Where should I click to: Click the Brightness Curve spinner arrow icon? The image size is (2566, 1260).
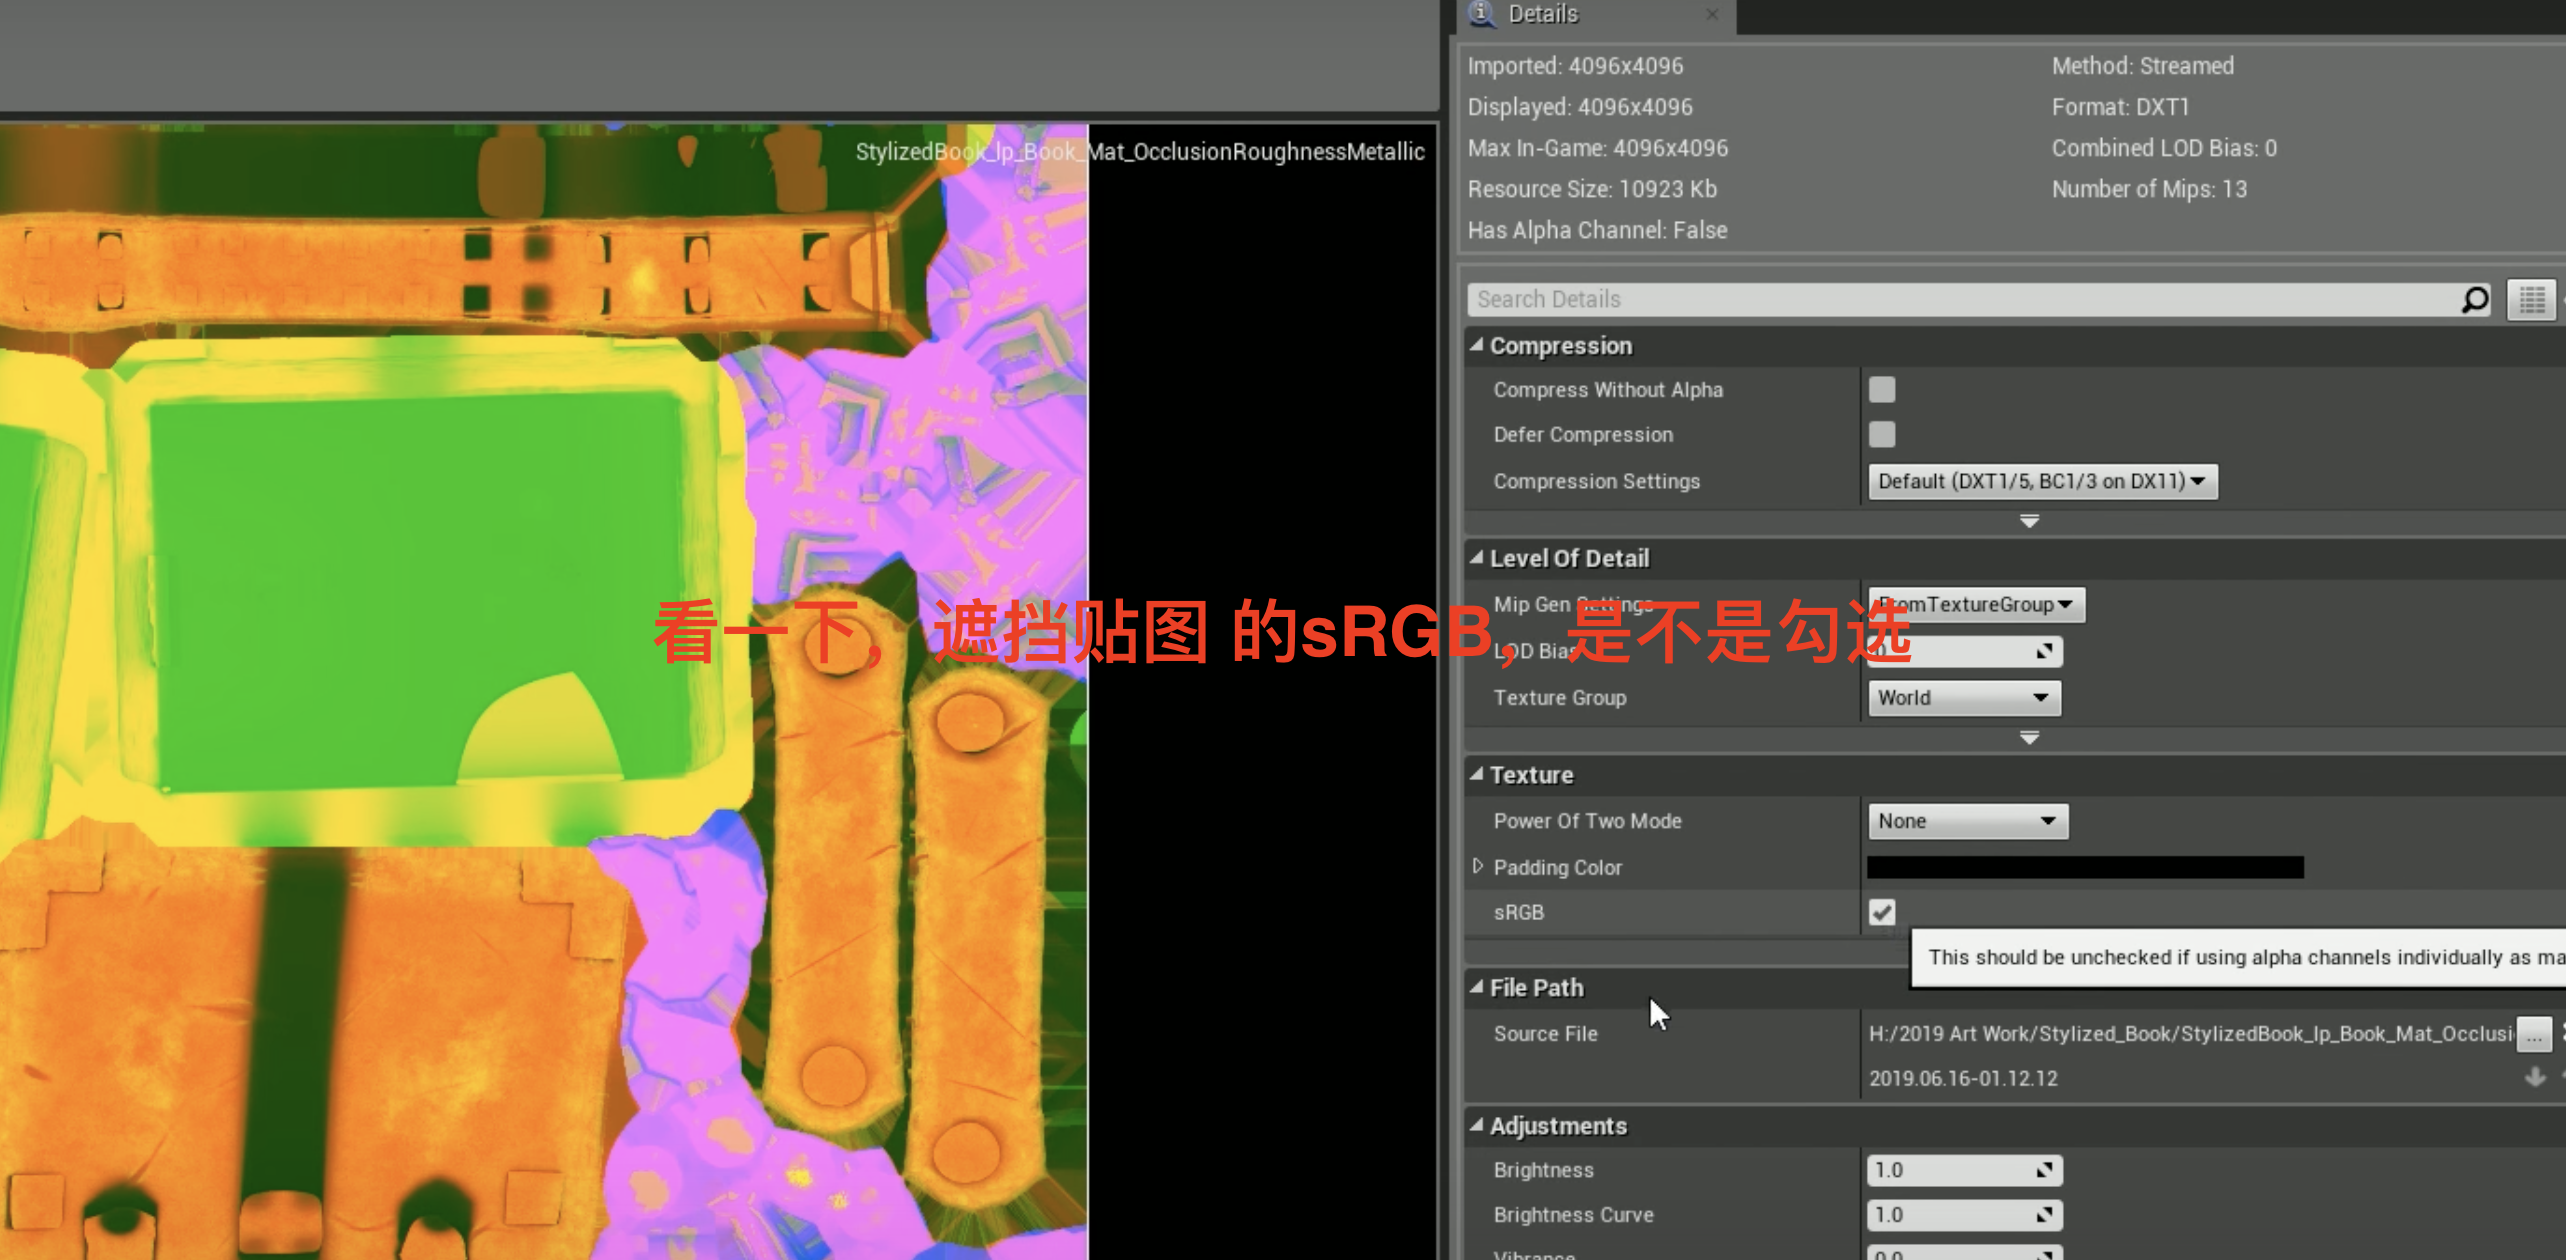[x=2044, y=1215]
